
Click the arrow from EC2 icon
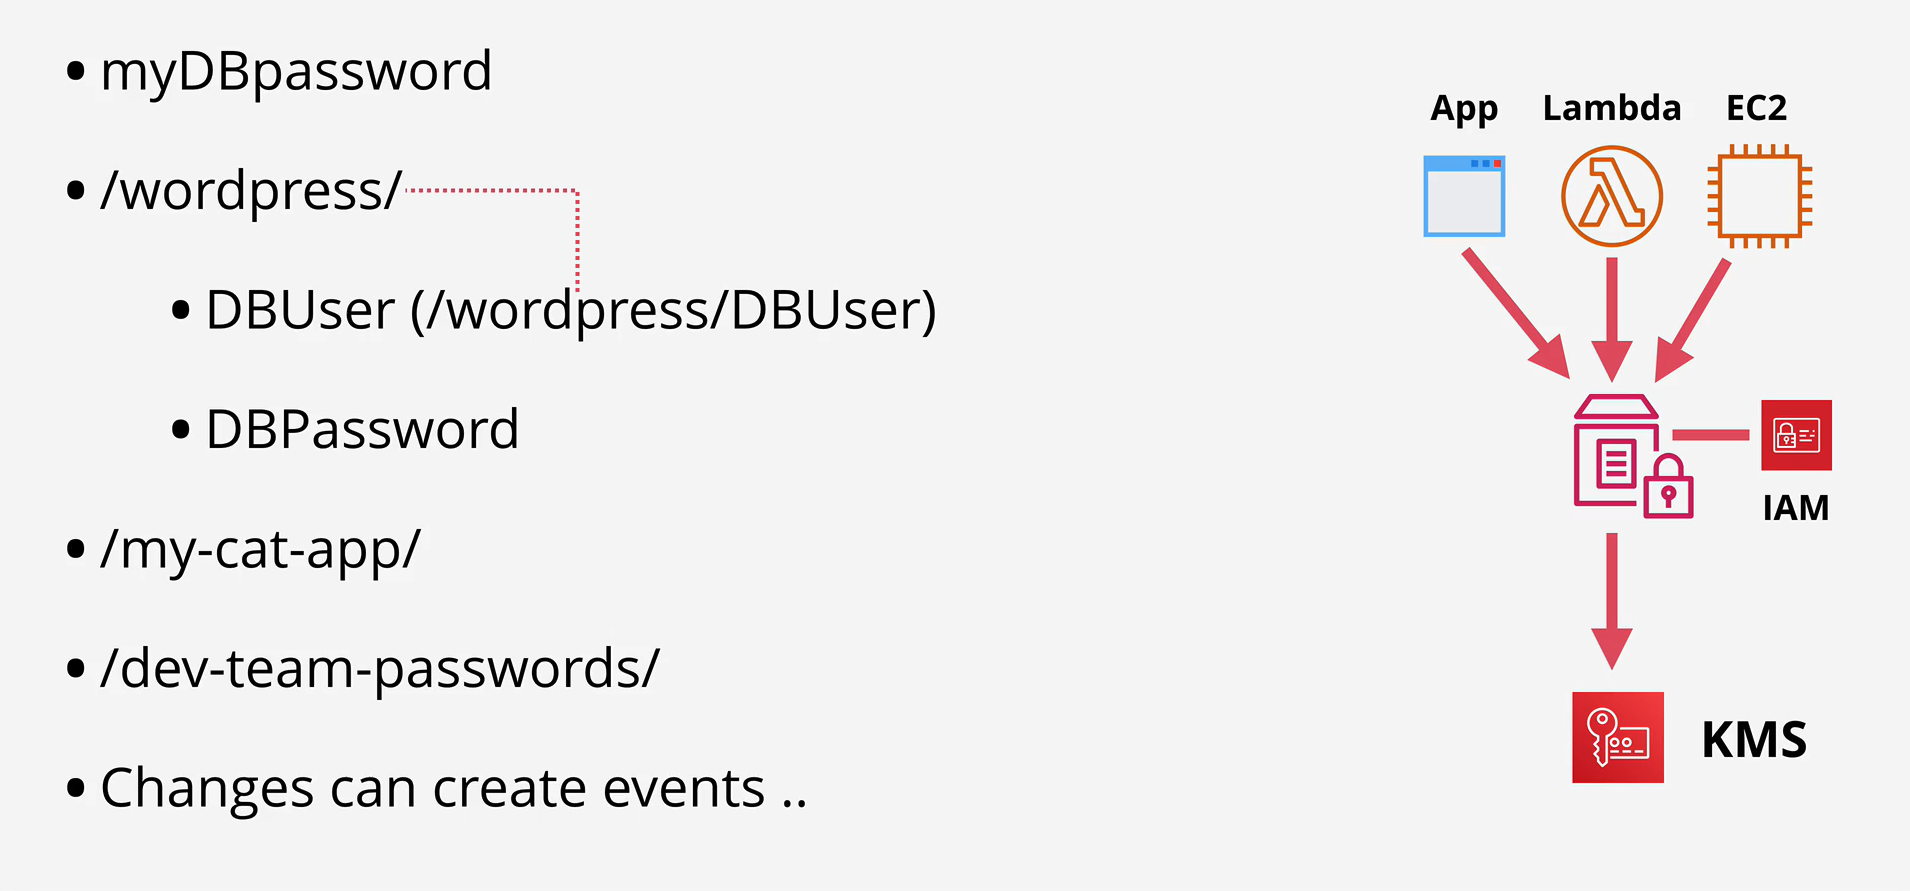(1693, 320)
